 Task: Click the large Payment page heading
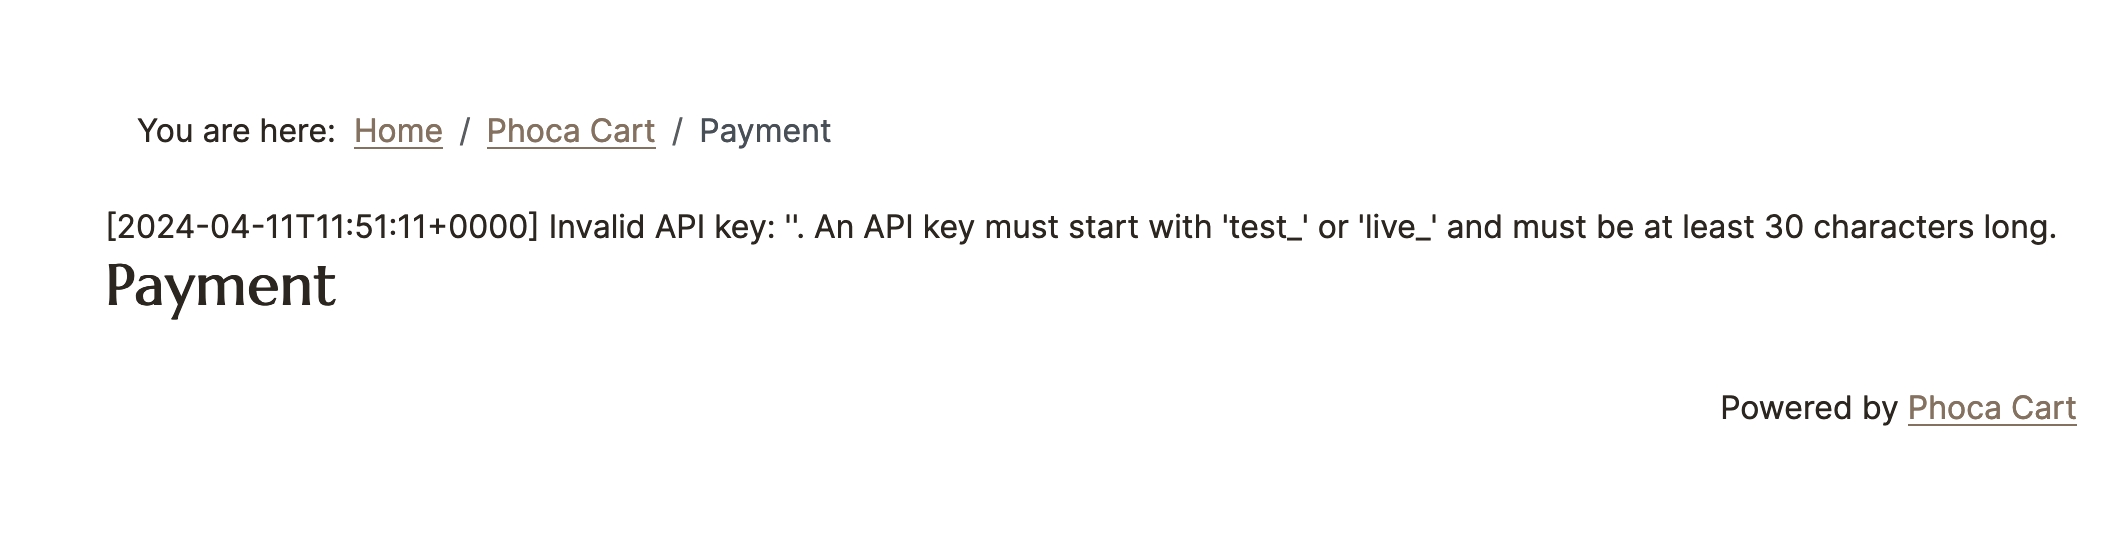point(220,286)
